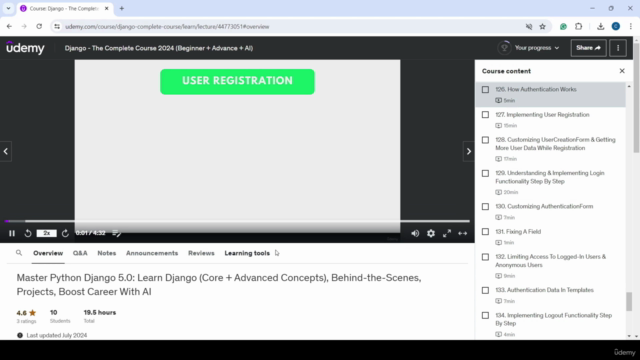The width and height of the screenshot is (640, 360).
Task: Switch to Notes tab
Action: (x=107, y=253)
